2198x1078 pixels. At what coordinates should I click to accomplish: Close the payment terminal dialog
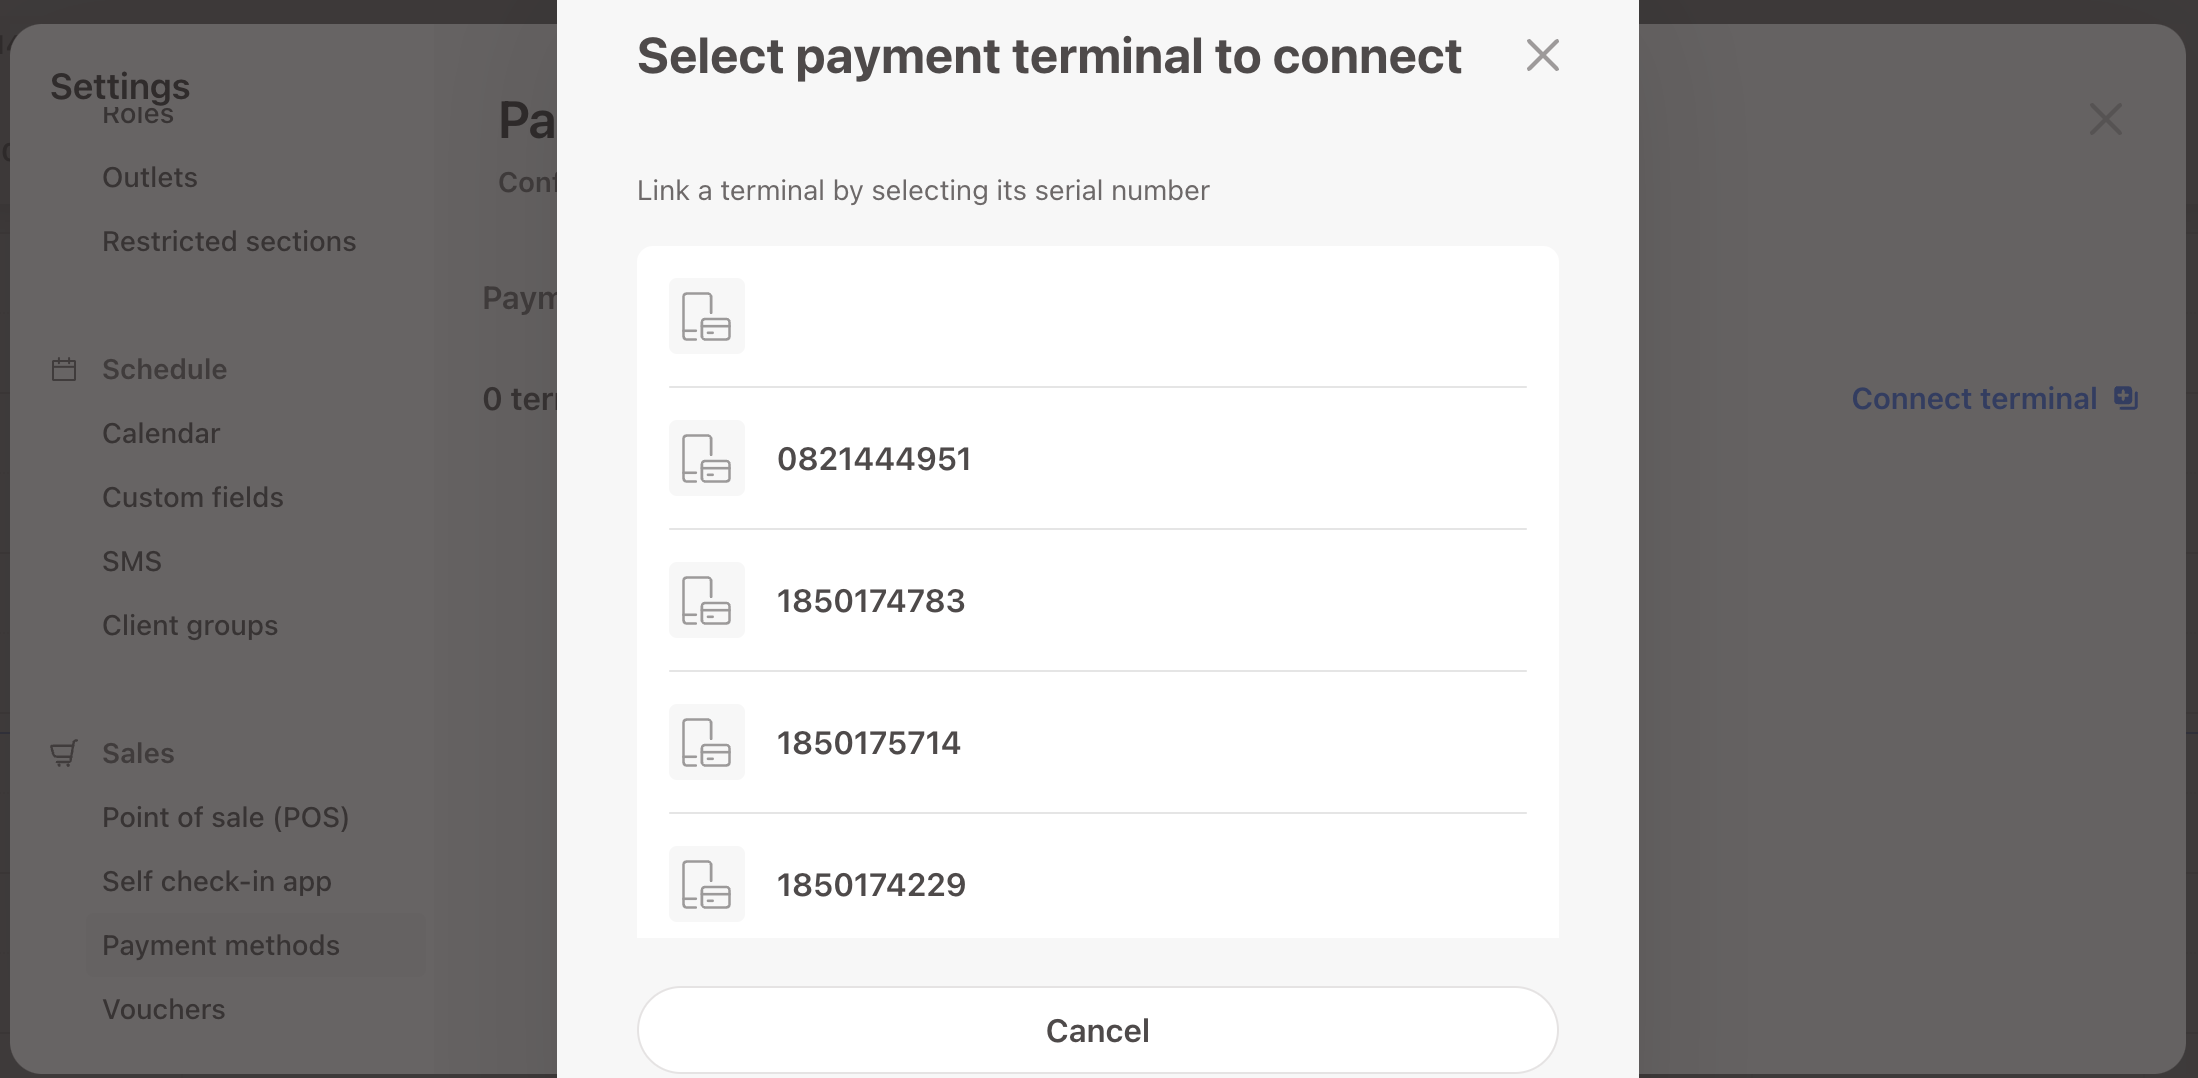coord(1543,55)
